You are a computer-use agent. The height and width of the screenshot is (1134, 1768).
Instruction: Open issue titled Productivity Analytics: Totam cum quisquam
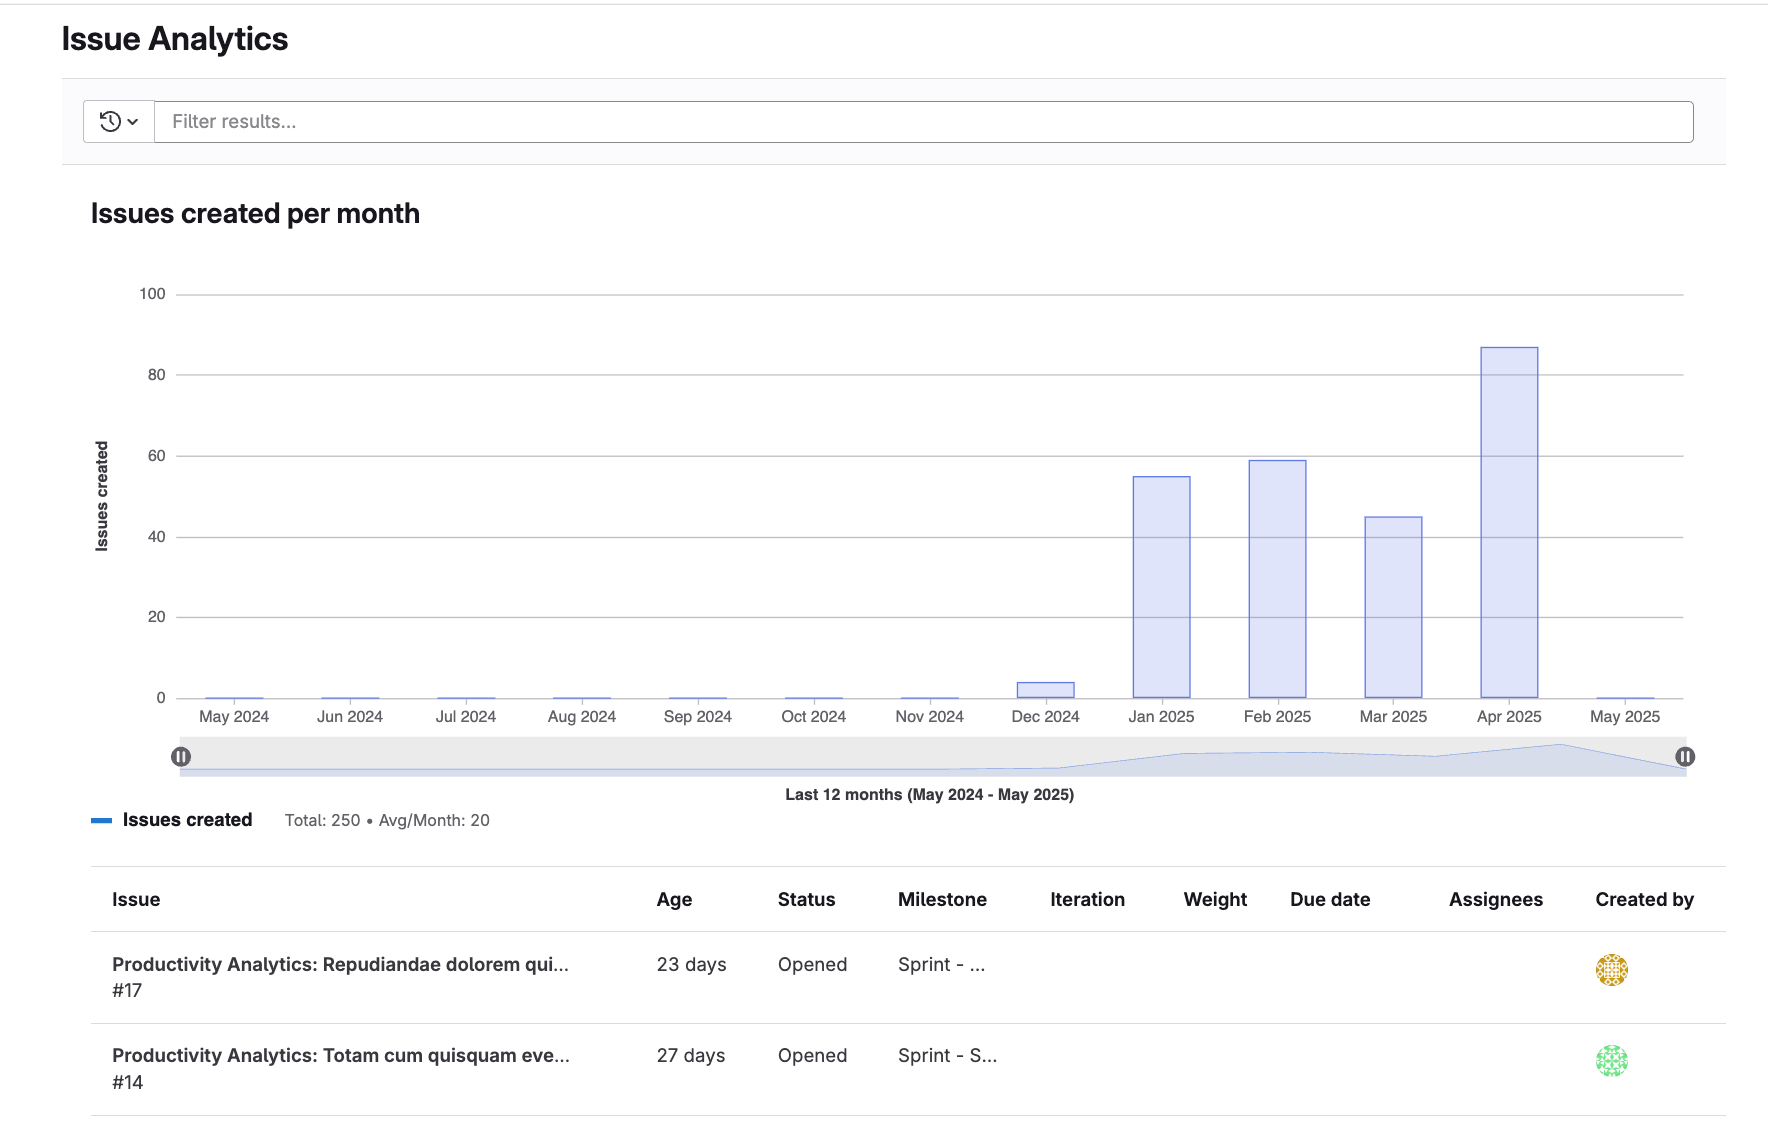click(341, 1055)
